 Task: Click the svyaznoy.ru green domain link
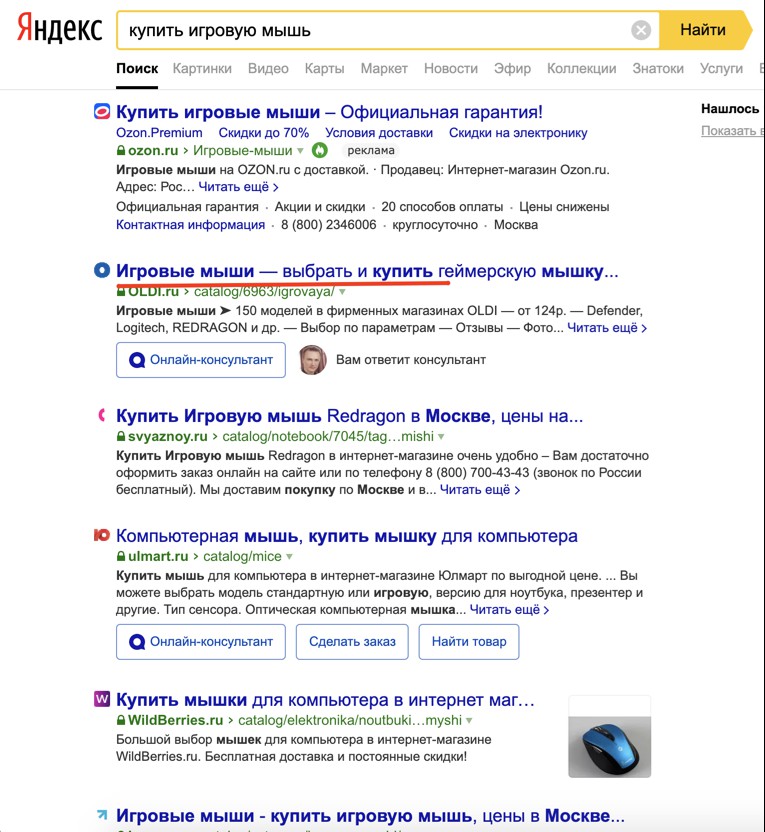click(168, 437)
